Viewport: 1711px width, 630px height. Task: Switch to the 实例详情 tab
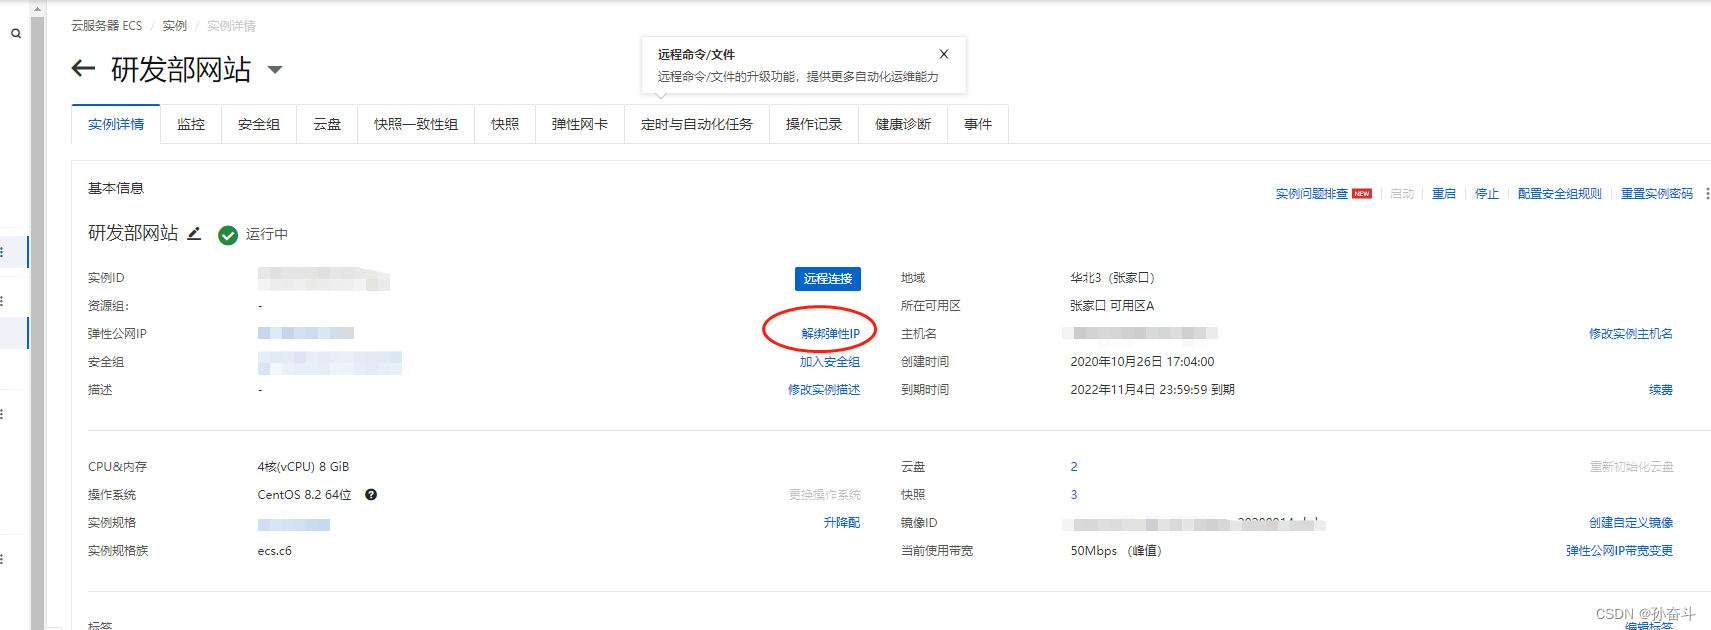point(116,124)
